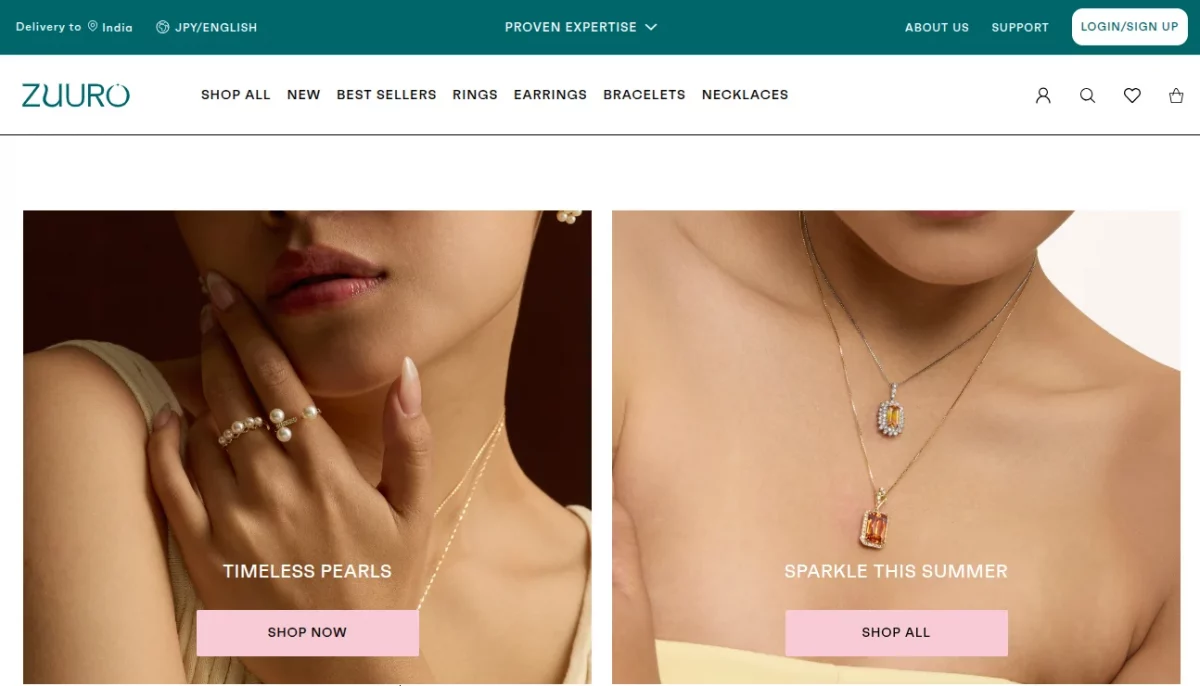The image size is (1200, 686).
Task: Open the shopping bag icon
Action: pos(1176,95)
